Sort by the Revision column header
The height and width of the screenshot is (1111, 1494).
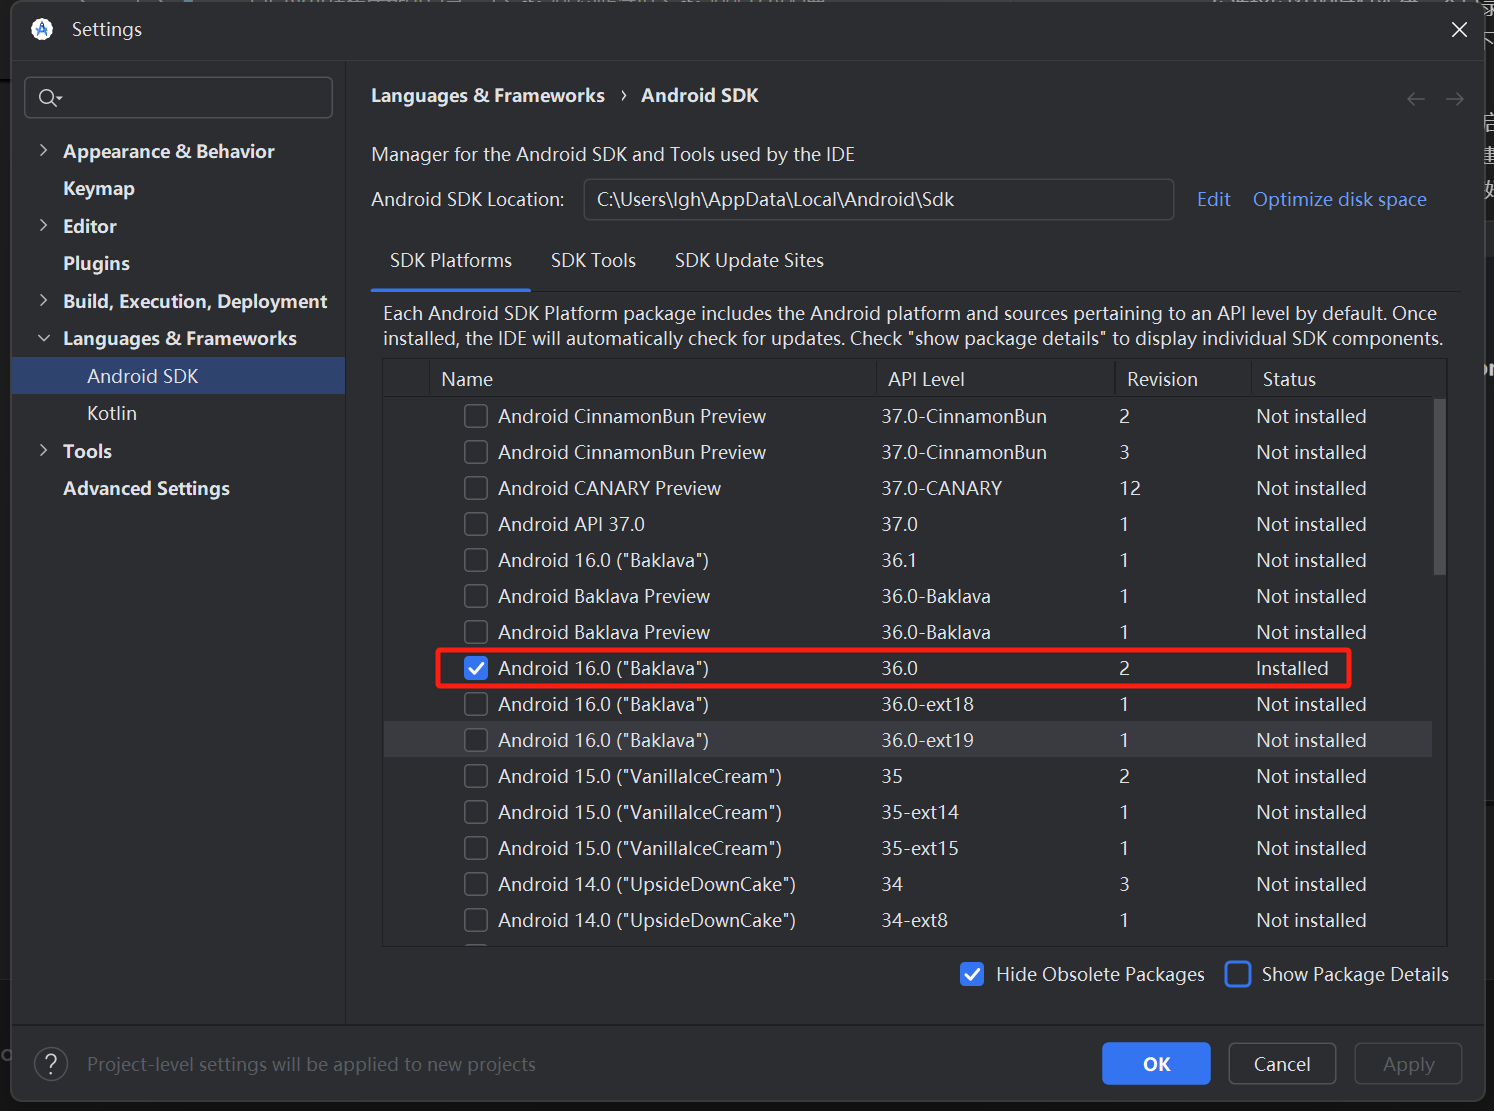pyautogui.click(x=1183, y=379)
